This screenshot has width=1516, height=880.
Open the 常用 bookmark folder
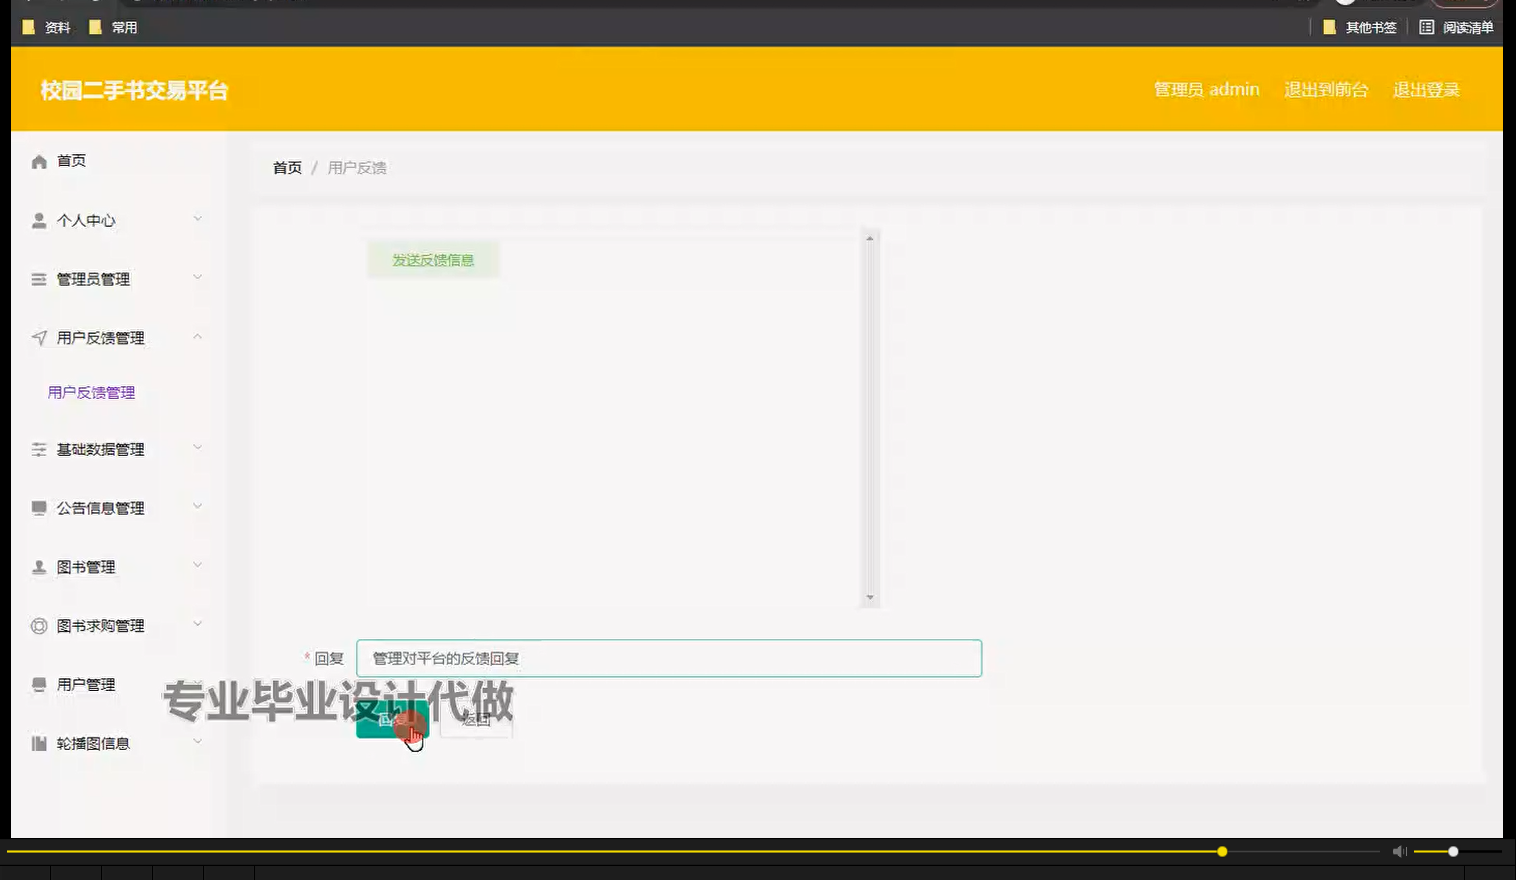(113, 27)
